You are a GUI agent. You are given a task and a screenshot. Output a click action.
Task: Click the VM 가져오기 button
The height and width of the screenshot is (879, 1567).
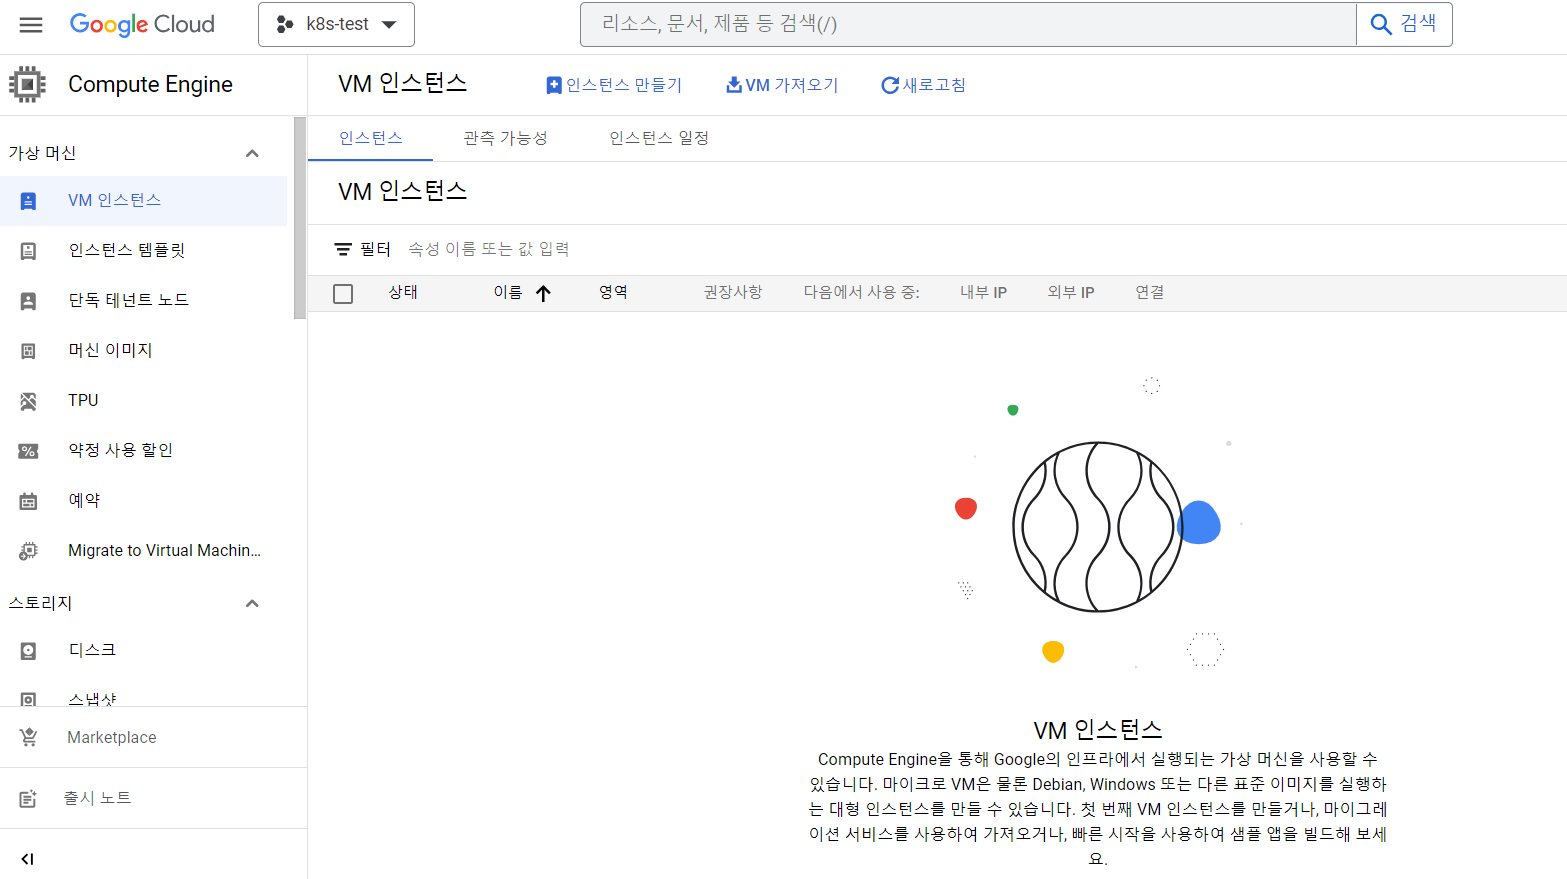[x=783, y=85]
